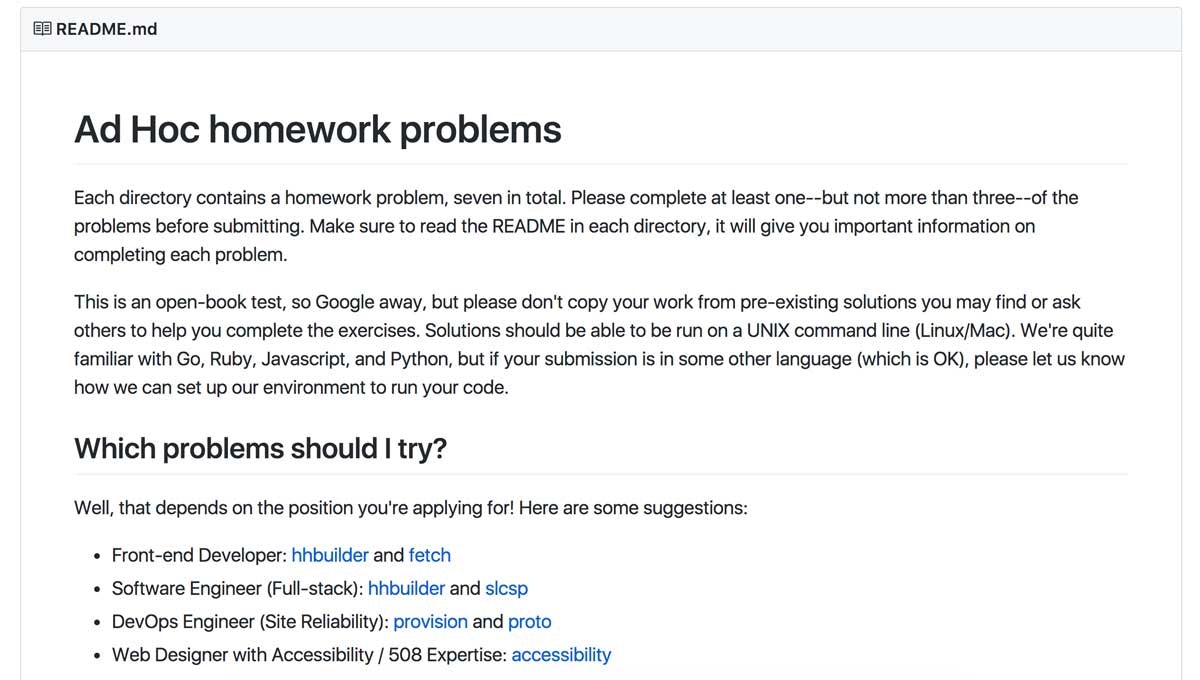Open the fetch problem link
1200x680 pixels.
coord(430,555)
